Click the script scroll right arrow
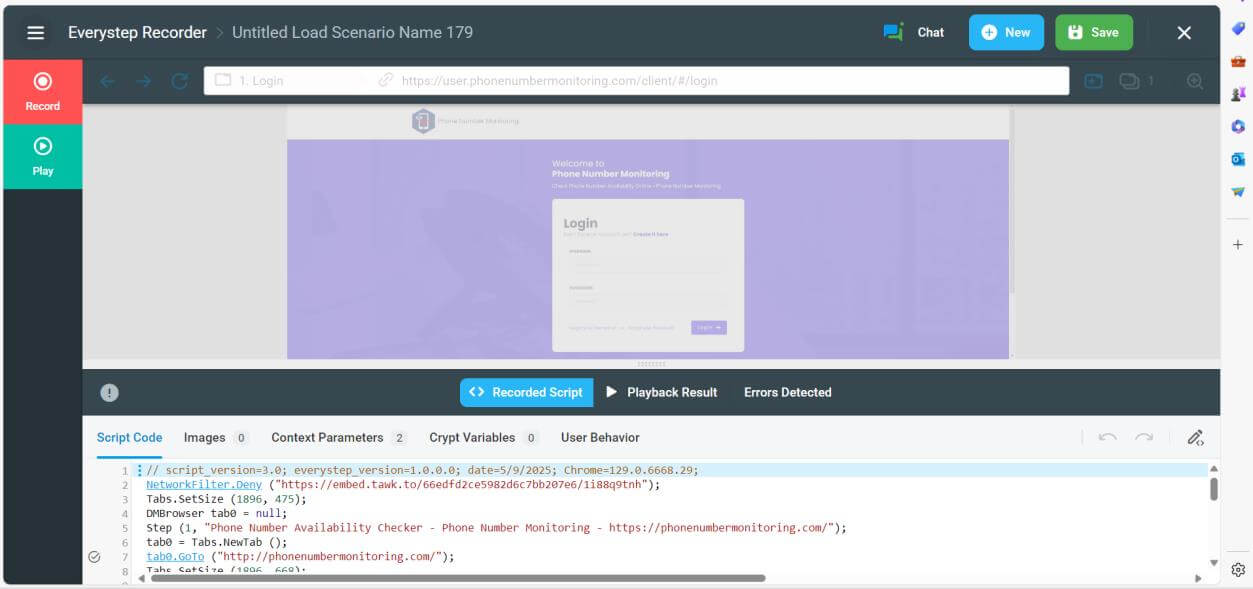The height and width of the screenshot is (589, 1253). [x=1198, y=577]
